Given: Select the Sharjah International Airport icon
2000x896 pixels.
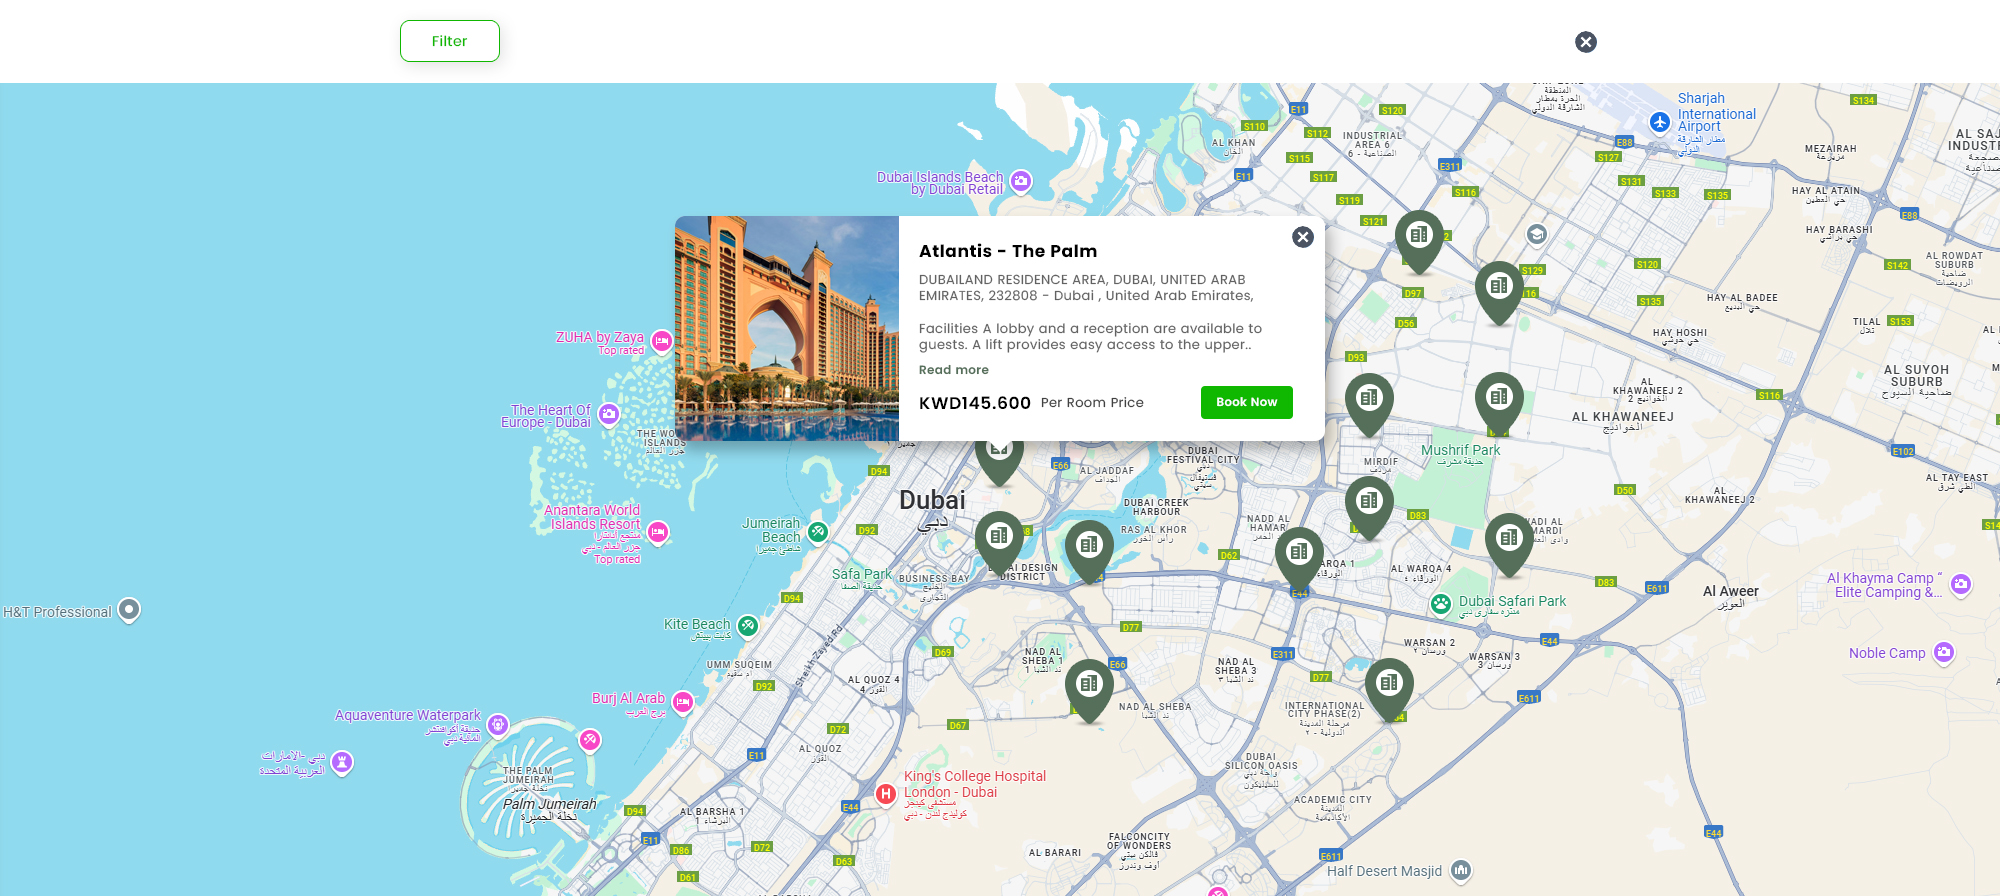Looking at the screenshot, I should pyautogui.click(x=1660, y=122).
